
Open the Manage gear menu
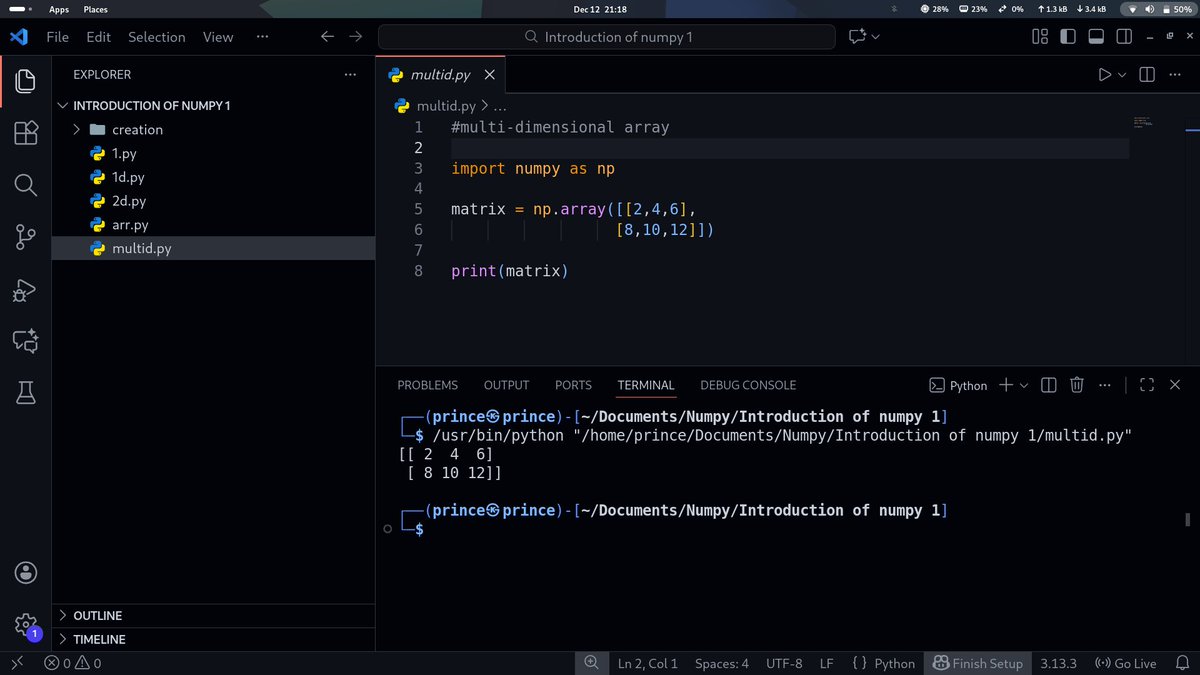26,625
